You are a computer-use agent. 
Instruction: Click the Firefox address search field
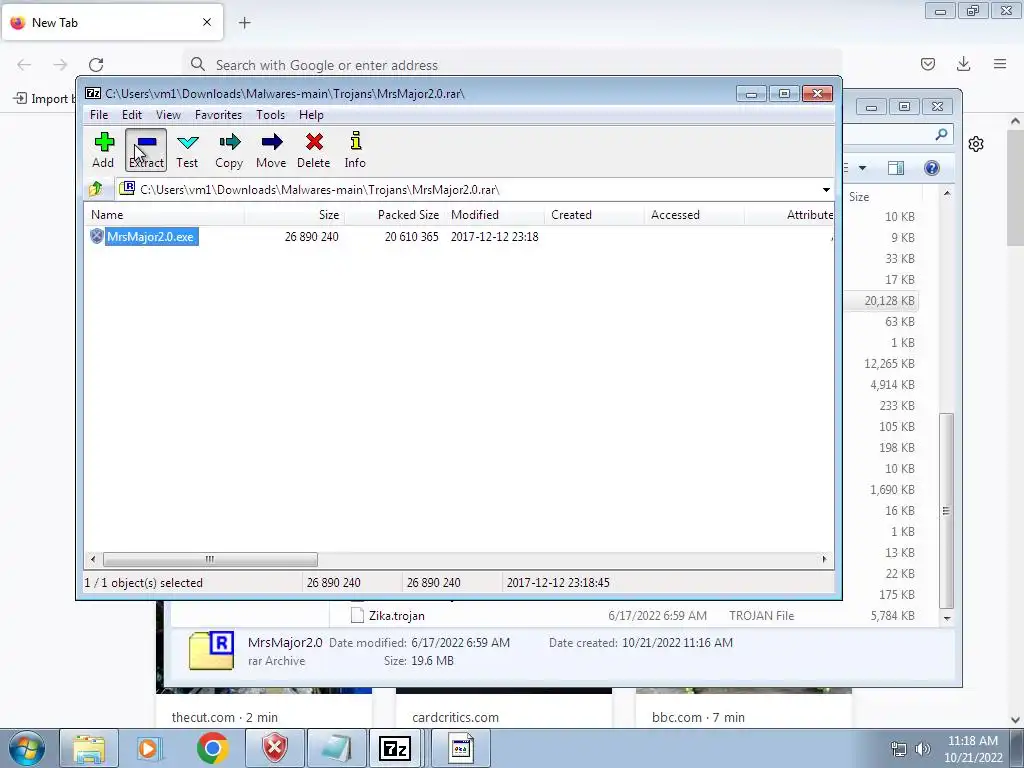click(513, 65)
